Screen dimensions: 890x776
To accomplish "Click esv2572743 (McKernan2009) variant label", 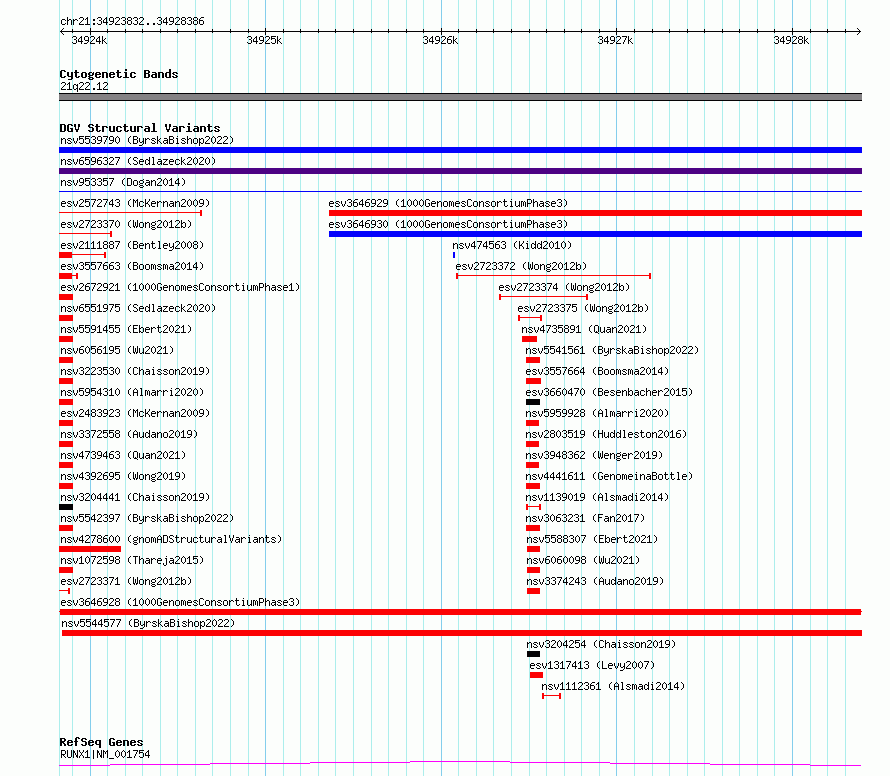I will (x=135, y=203).
